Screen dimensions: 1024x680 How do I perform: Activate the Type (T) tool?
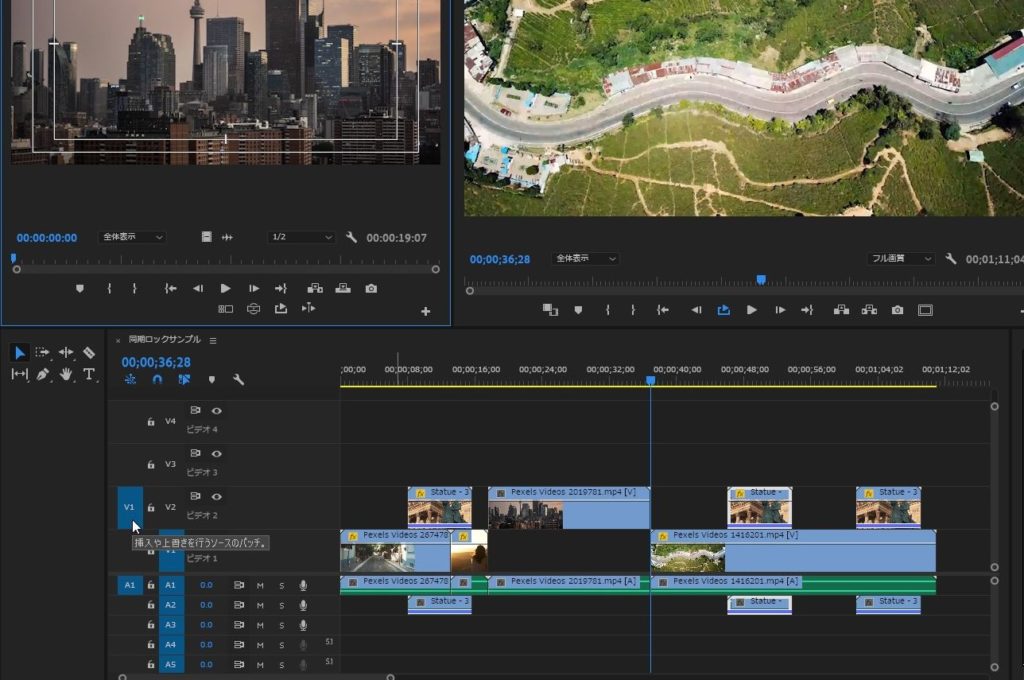pyautogui.click(x=89, y=374)
